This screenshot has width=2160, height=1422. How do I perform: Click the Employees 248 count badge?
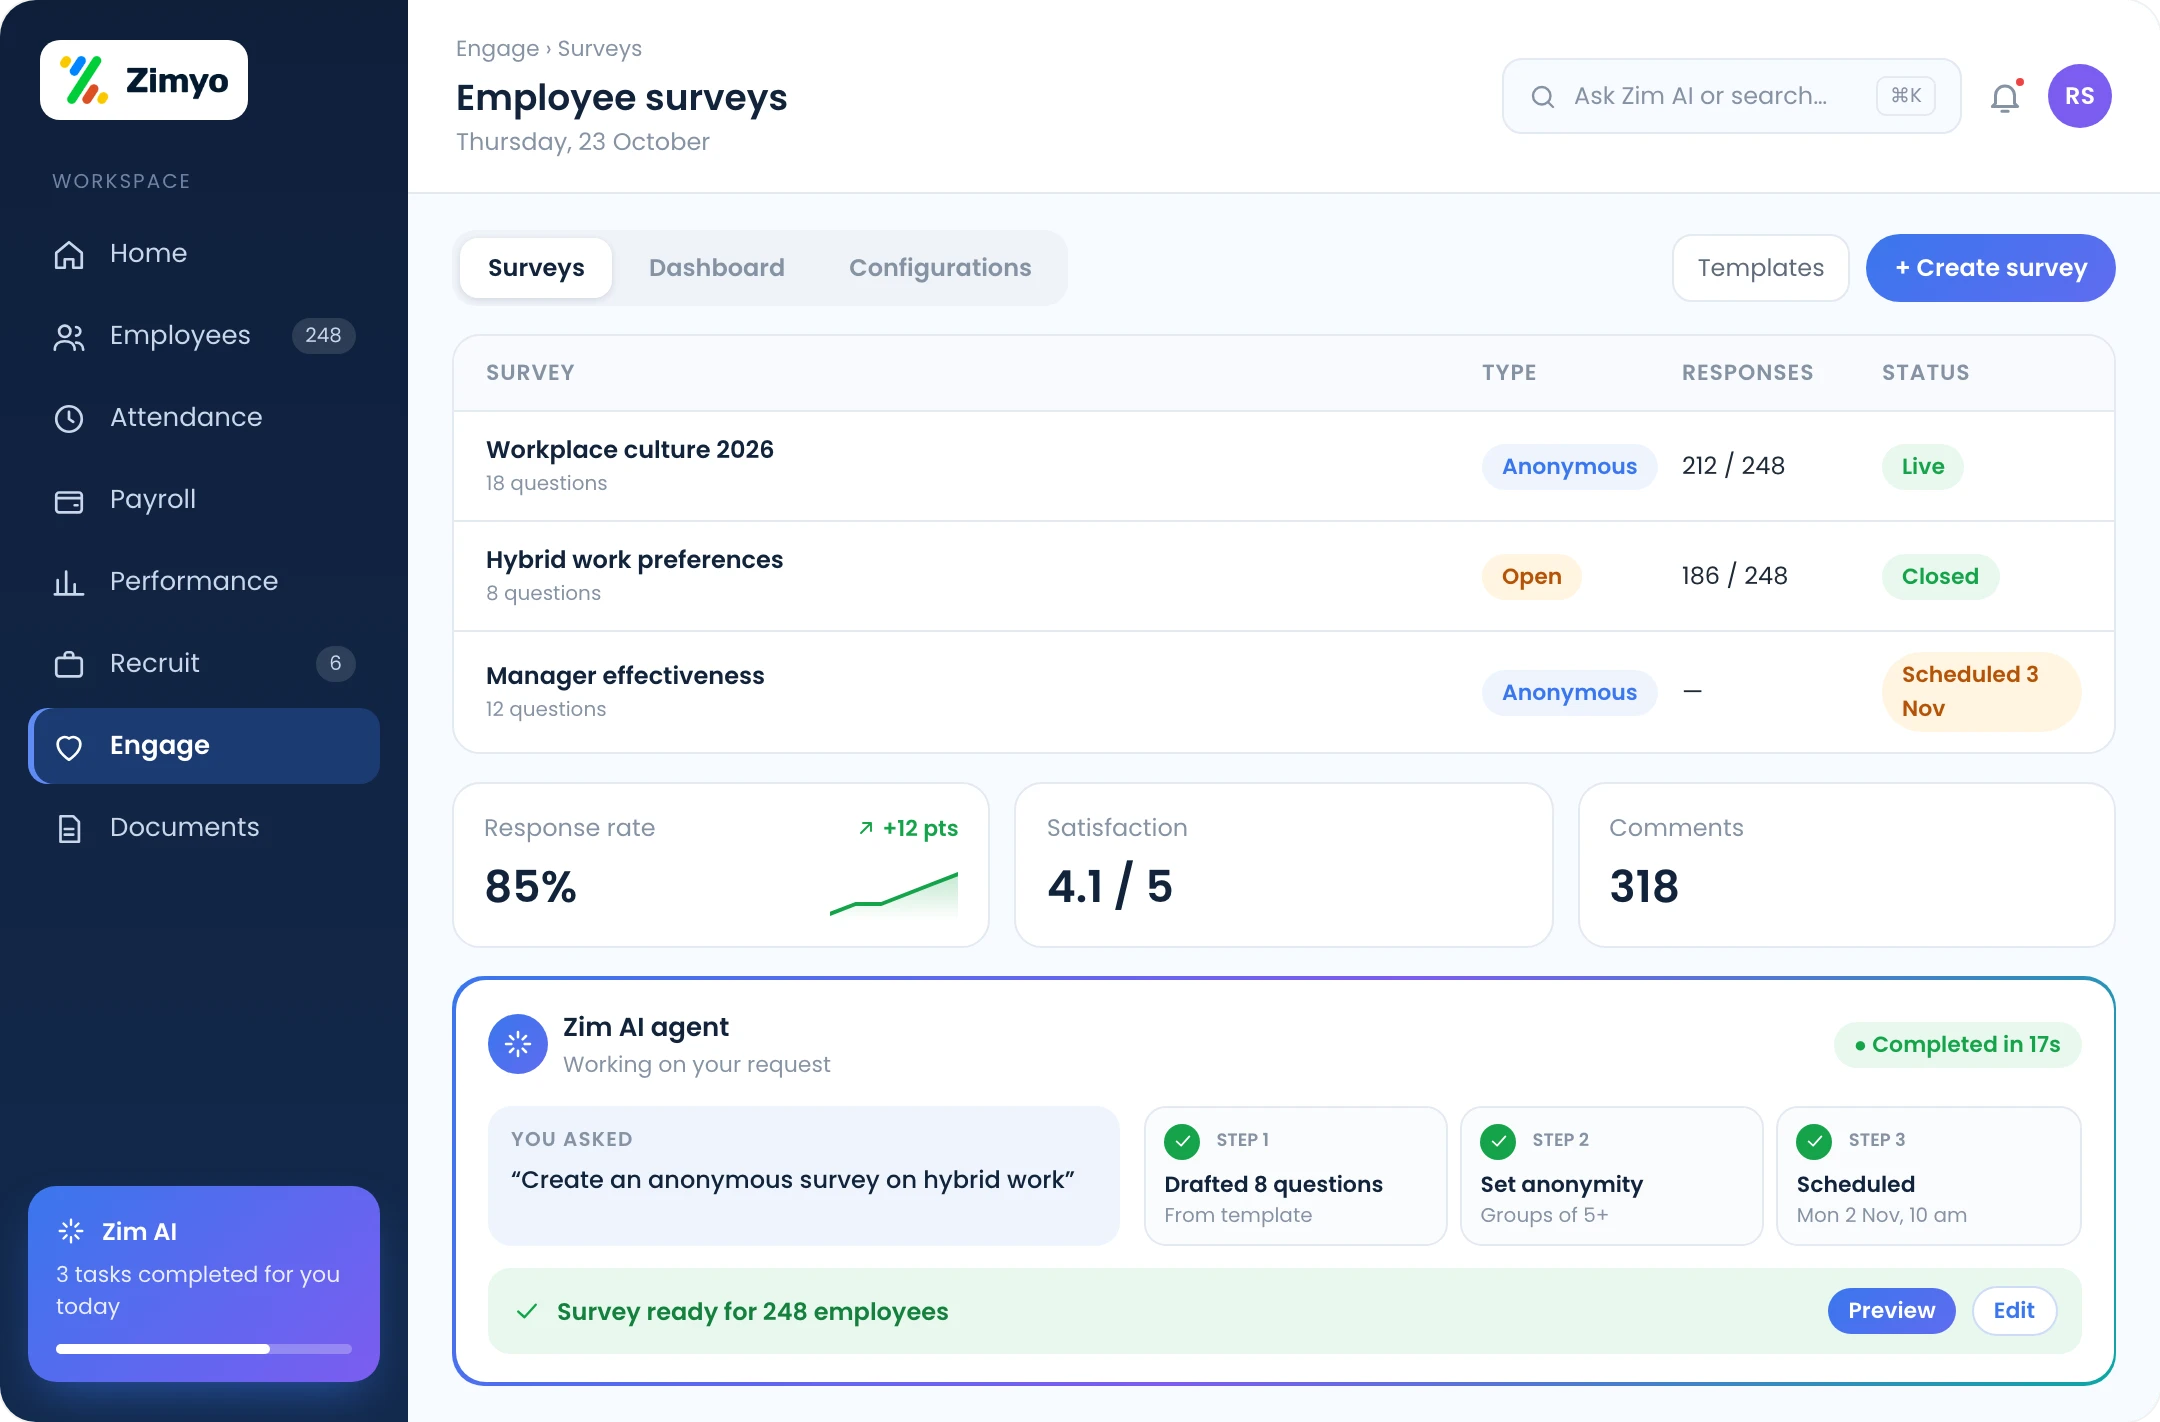coord(323,336)
